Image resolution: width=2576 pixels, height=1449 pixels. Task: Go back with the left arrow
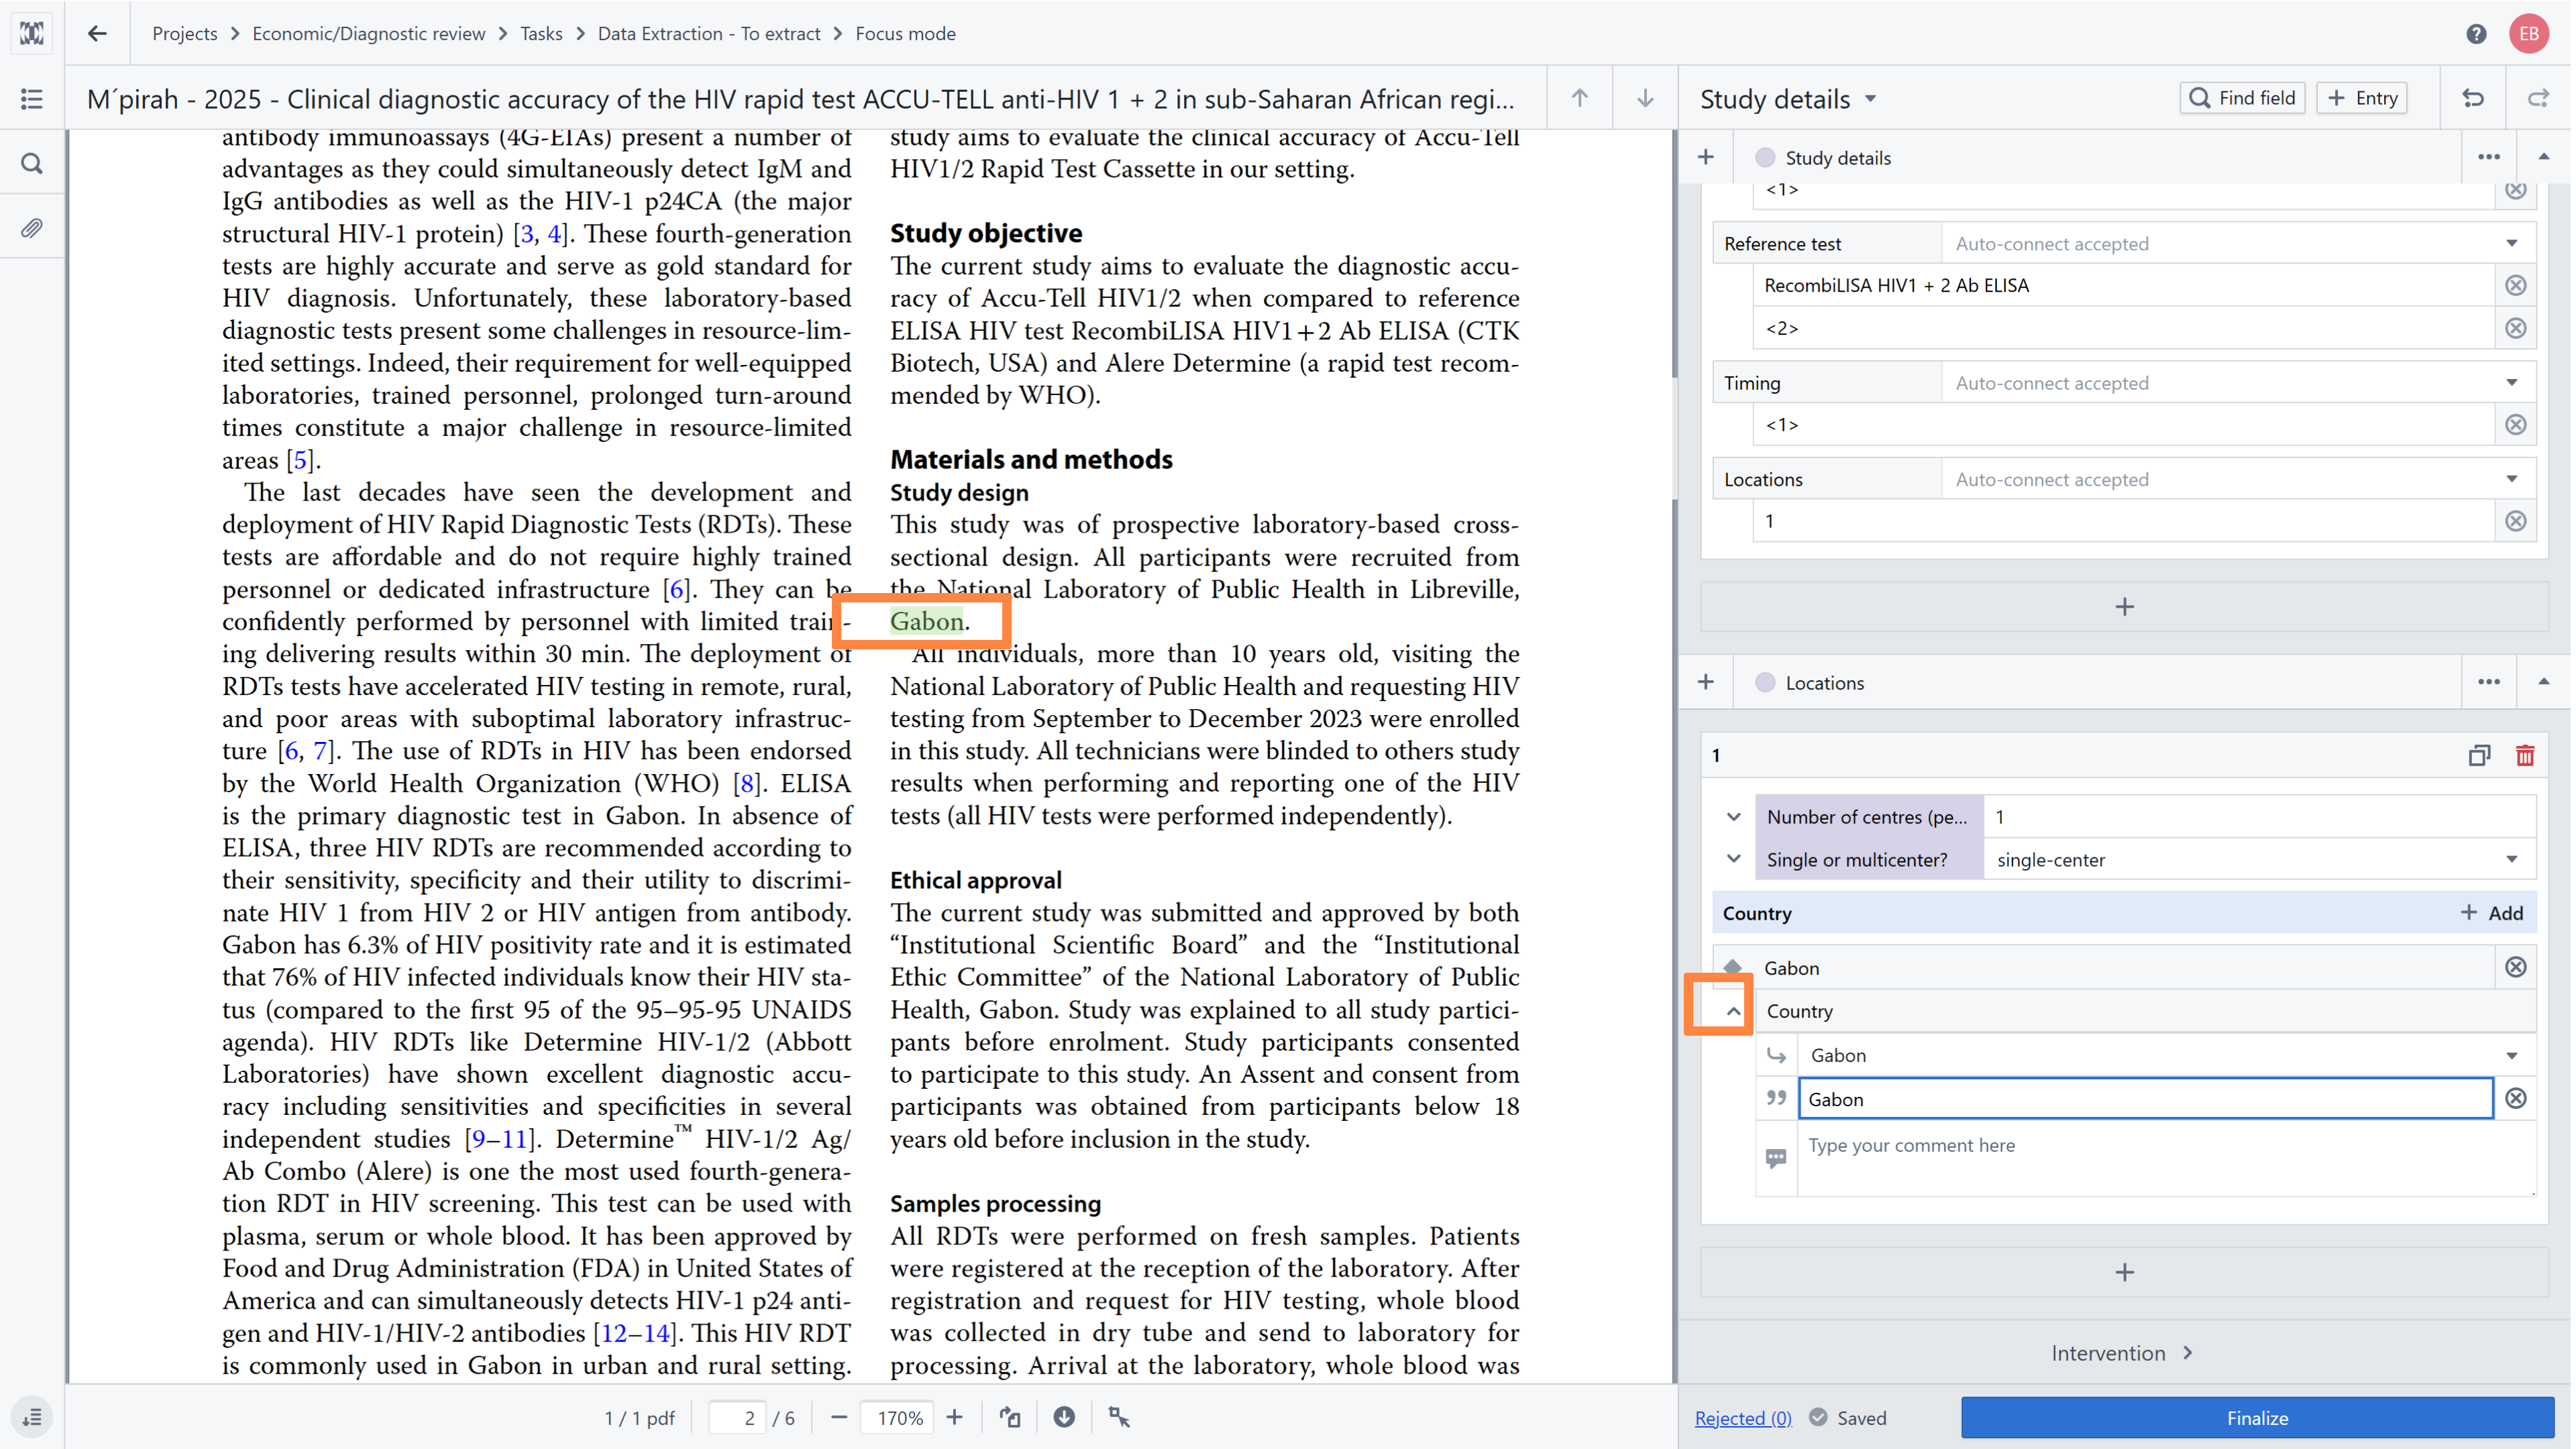pos(97,33)
